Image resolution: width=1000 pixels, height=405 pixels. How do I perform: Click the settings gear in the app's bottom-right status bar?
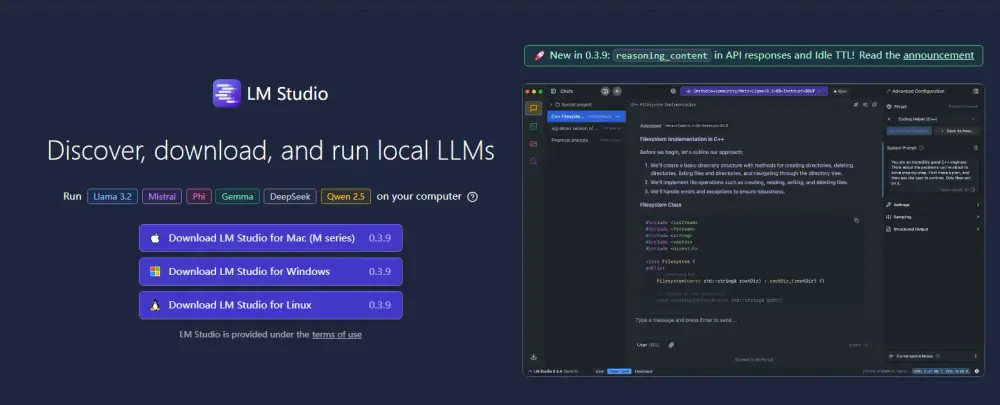[x=977, y=371]
